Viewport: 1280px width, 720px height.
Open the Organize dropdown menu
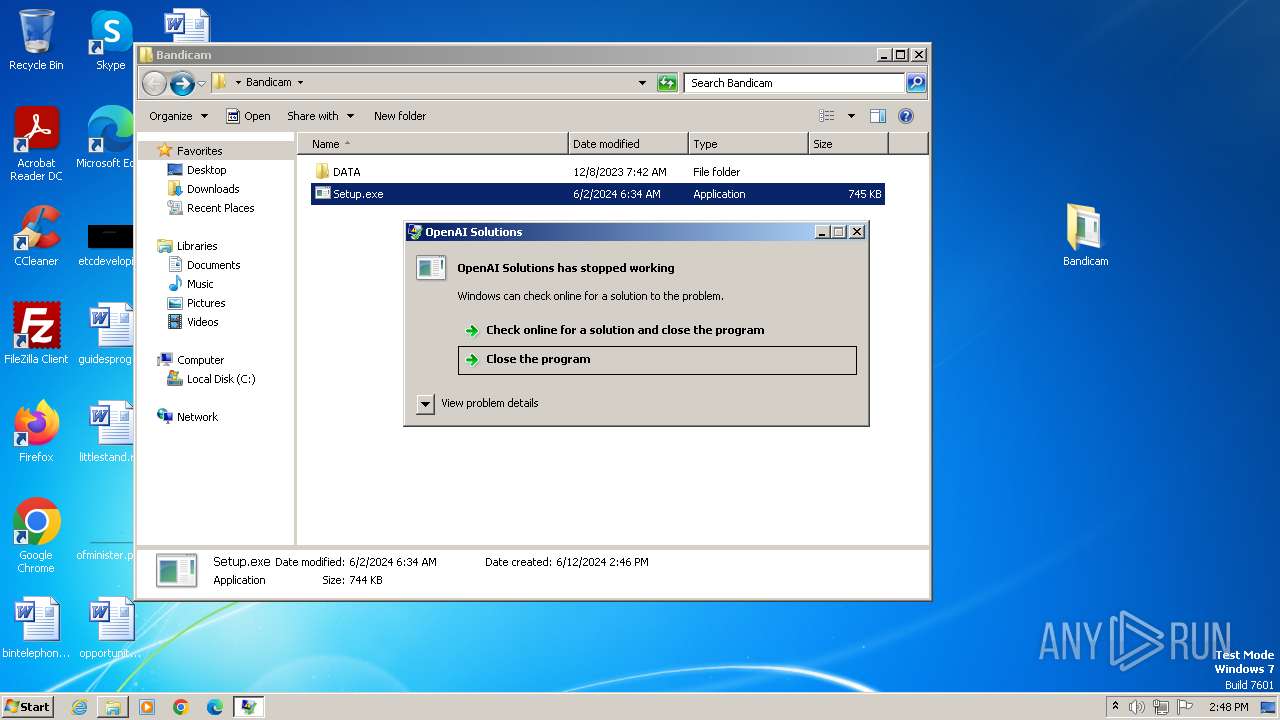(178, 116)
